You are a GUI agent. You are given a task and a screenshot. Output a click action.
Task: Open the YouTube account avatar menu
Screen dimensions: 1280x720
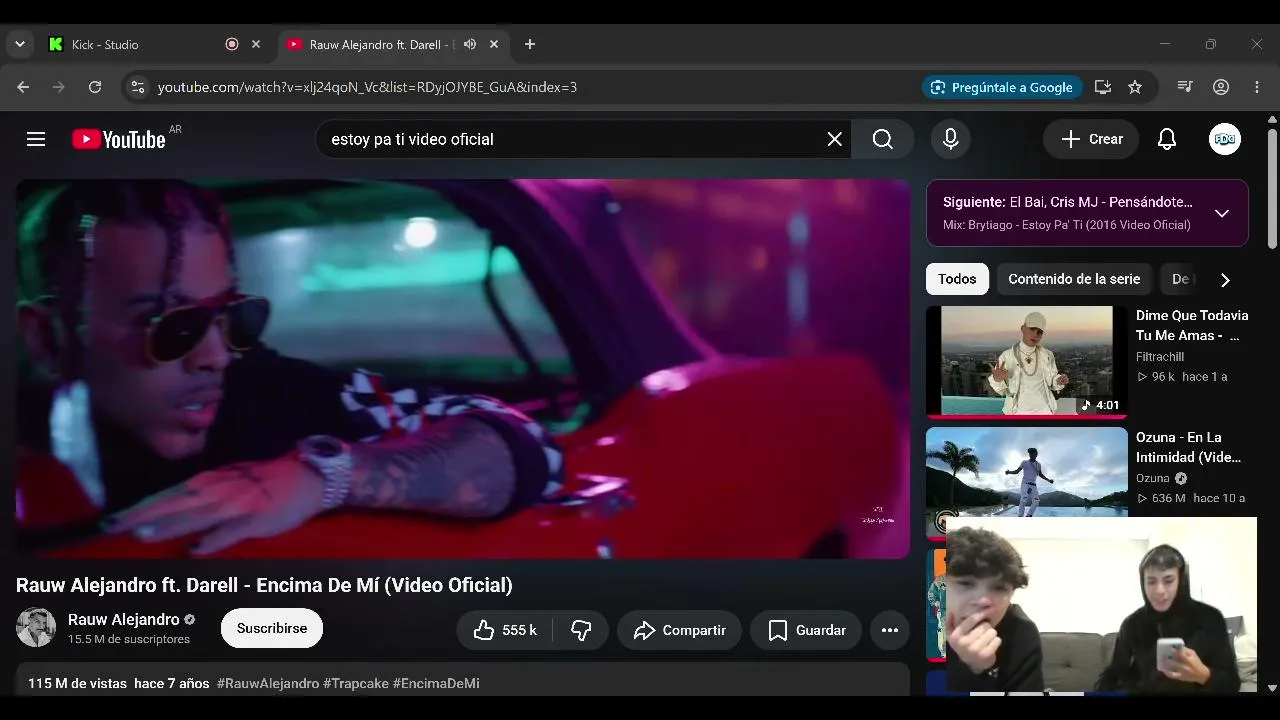tap(1225, 139)
